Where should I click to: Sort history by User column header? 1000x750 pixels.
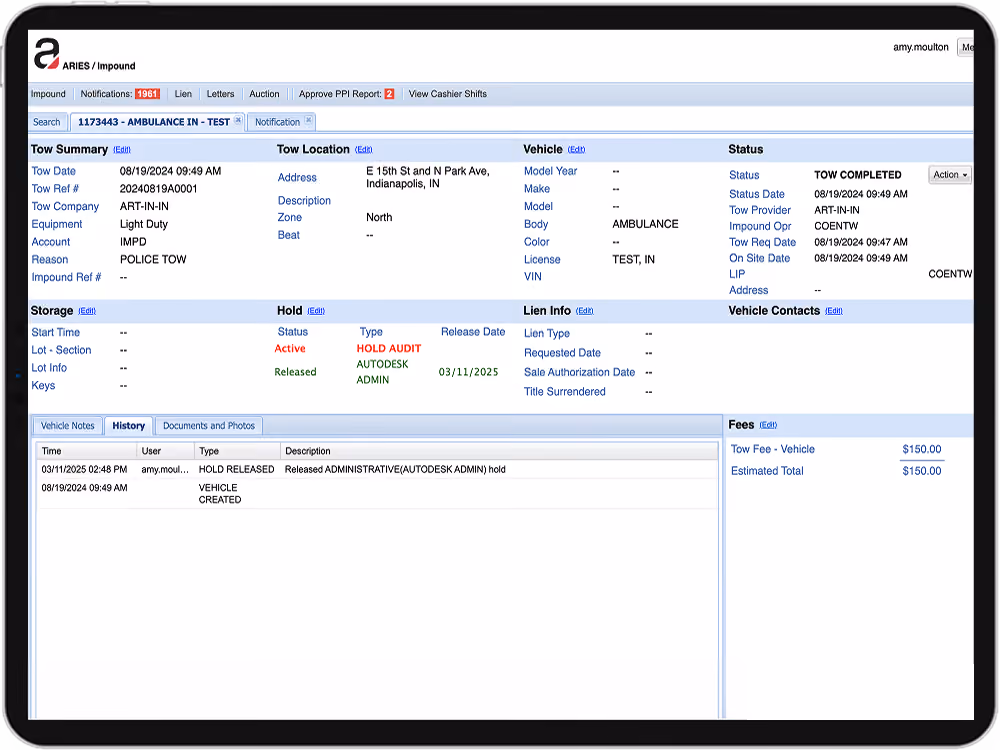(x=166, y=451)
